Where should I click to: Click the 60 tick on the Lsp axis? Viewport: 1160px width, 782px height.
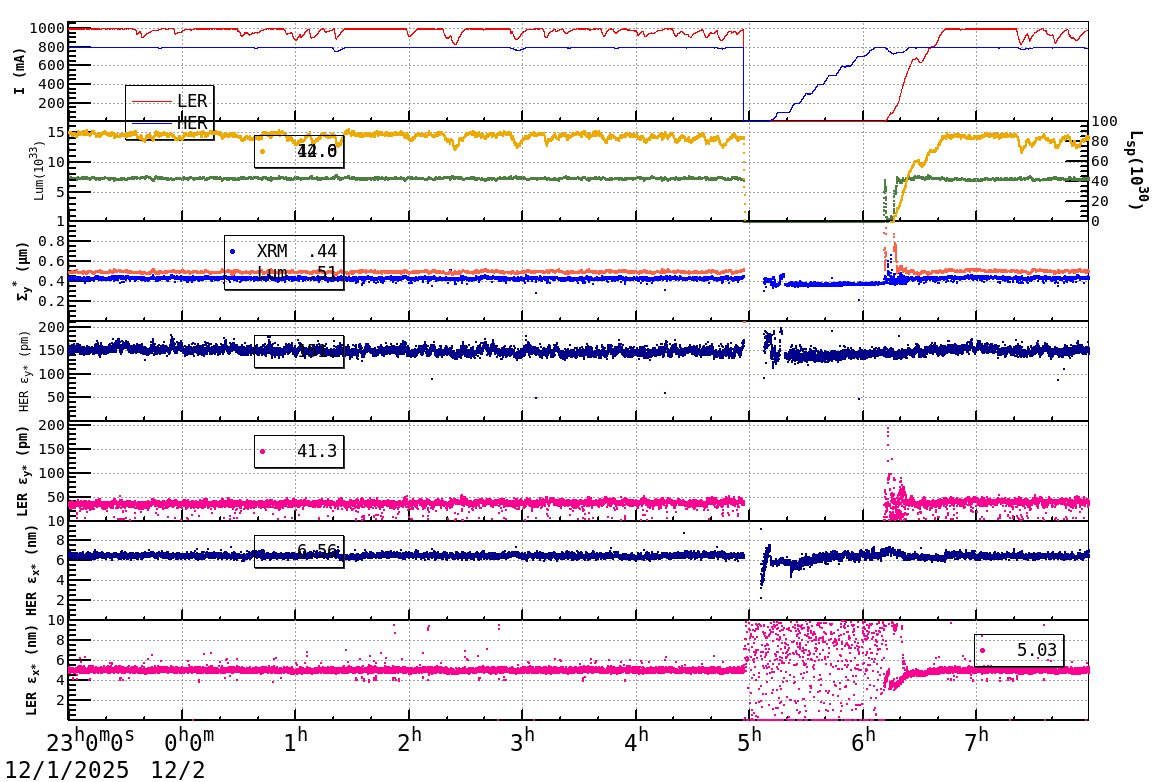click(x=1101, y=161)
